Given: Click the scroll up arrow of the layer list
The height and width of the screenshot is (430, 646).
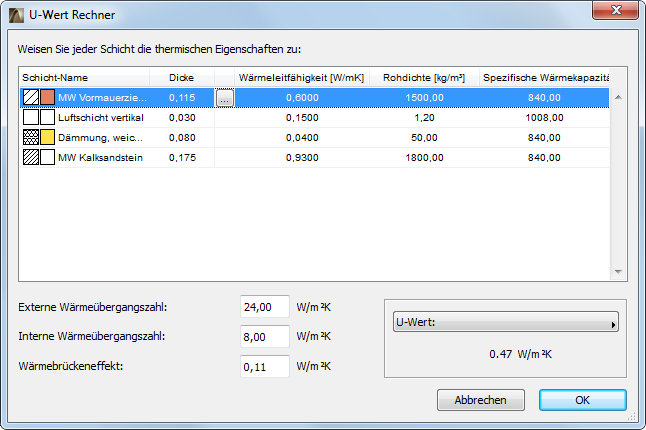Looking at the screenshot, I should pyautogui.click(x=618, y=98).
